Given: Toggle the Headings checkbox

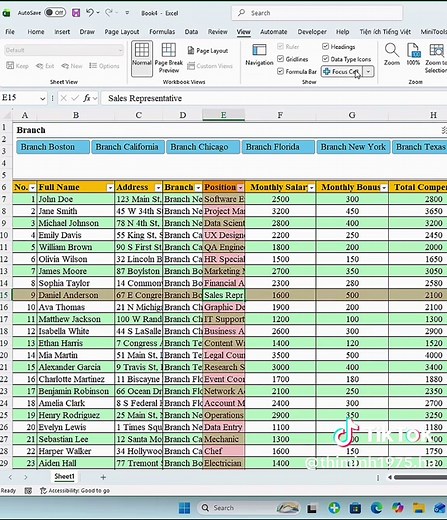Looking at the screenshot, I should click(325, 47).
